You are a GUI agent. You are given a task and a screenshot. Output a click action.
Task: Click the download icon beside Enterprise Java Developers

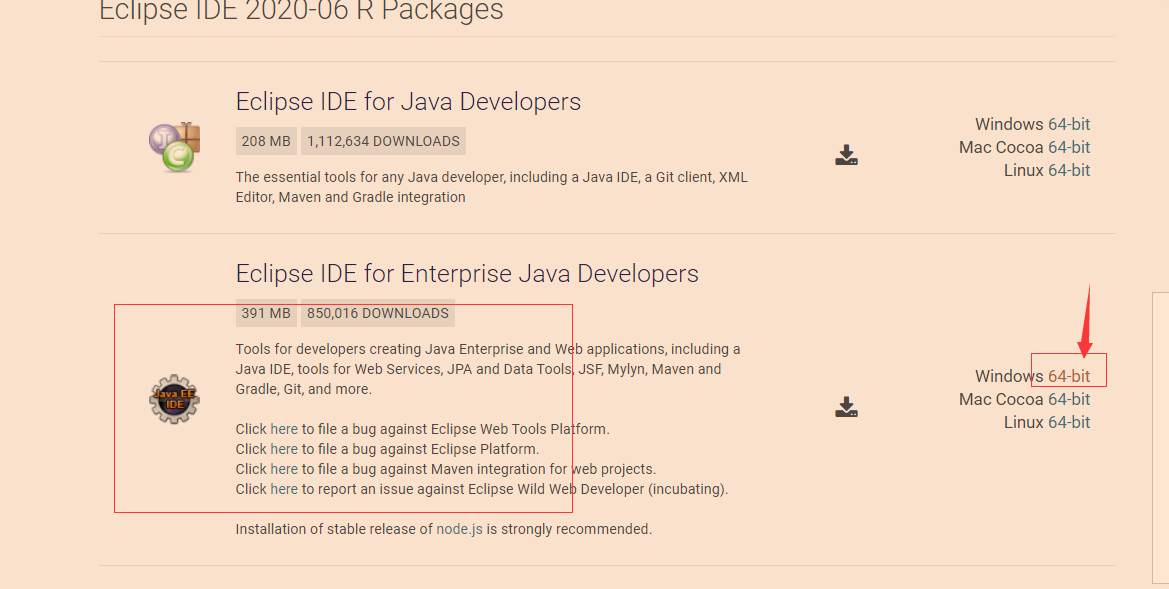pyautogui.click(x=846, y=406)
